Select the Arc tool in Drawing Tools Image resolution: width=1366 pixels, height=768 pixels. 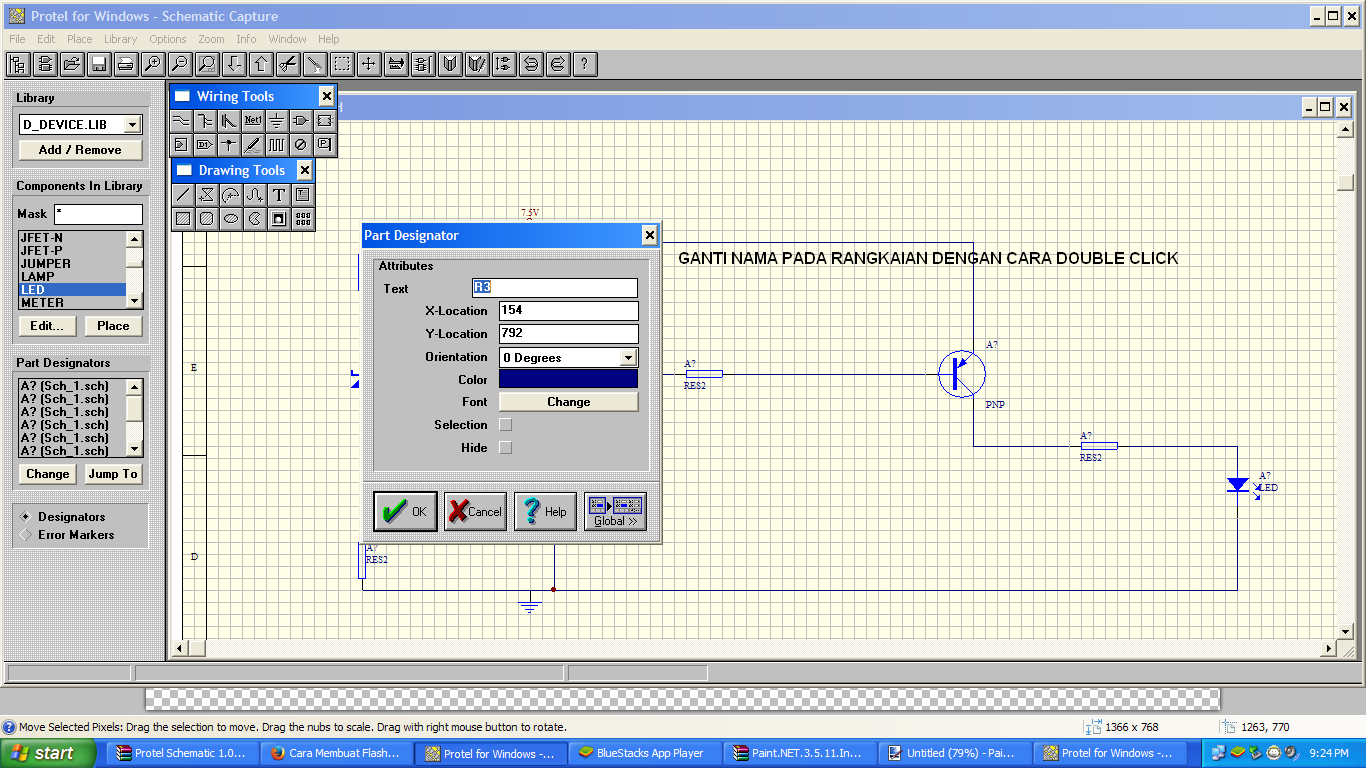(x=230, y=194)
